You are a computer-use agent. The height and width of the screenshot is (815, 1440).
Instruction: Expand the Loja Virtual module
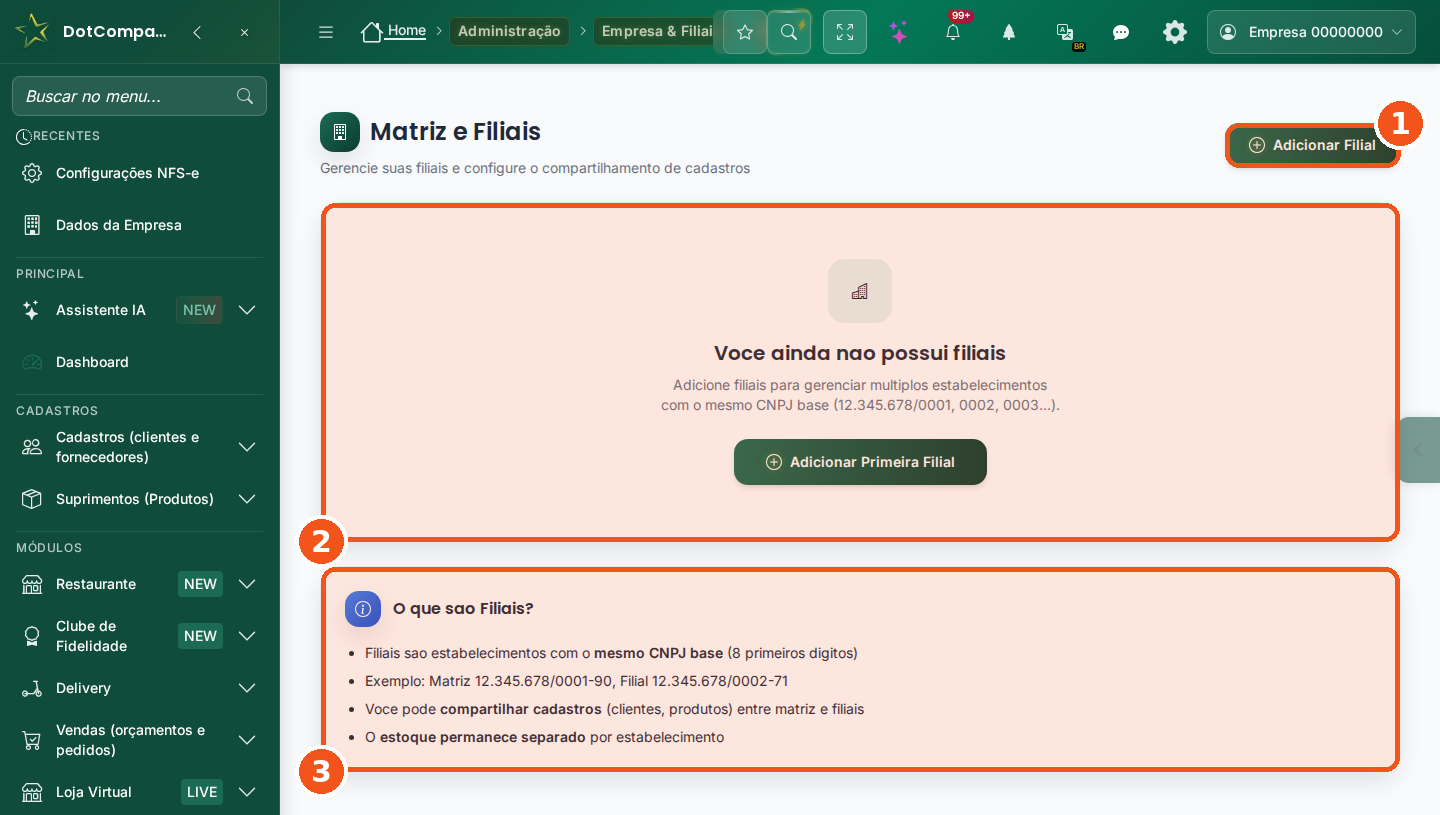tap(247, 792)
